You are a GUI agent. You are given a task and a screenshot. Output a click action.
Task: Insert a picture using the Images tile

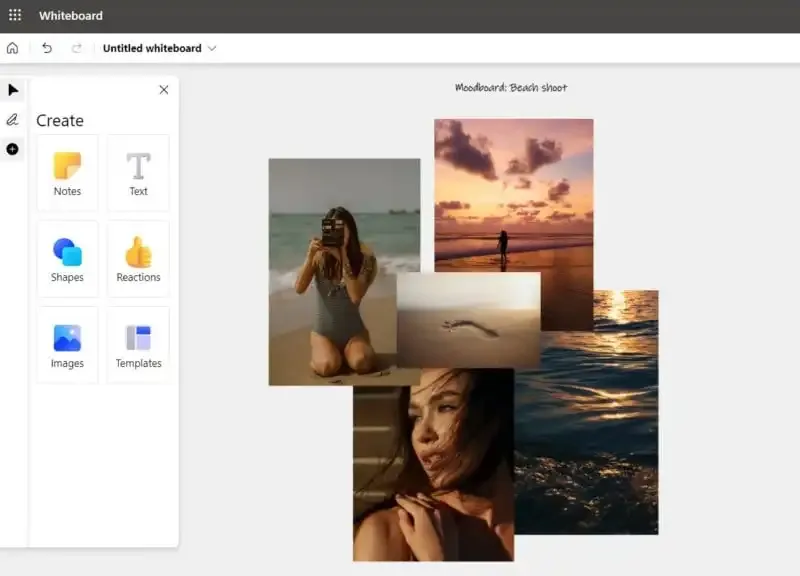[x=67, y=343]
